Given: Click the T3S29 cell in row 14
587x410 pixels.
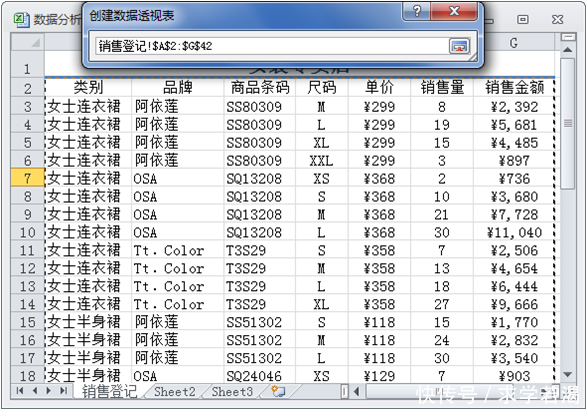Looking at the screenshot, I should tap(260, 304).
